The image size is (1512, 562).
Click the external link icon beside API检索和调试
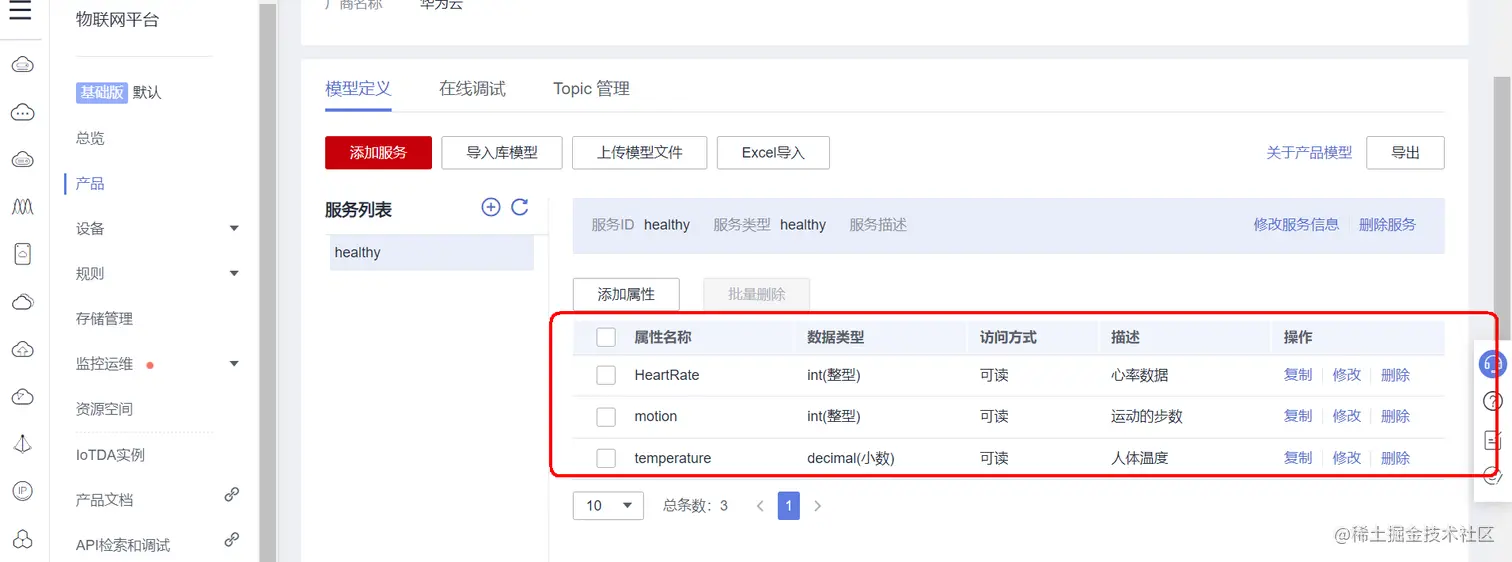pos(231,539)
